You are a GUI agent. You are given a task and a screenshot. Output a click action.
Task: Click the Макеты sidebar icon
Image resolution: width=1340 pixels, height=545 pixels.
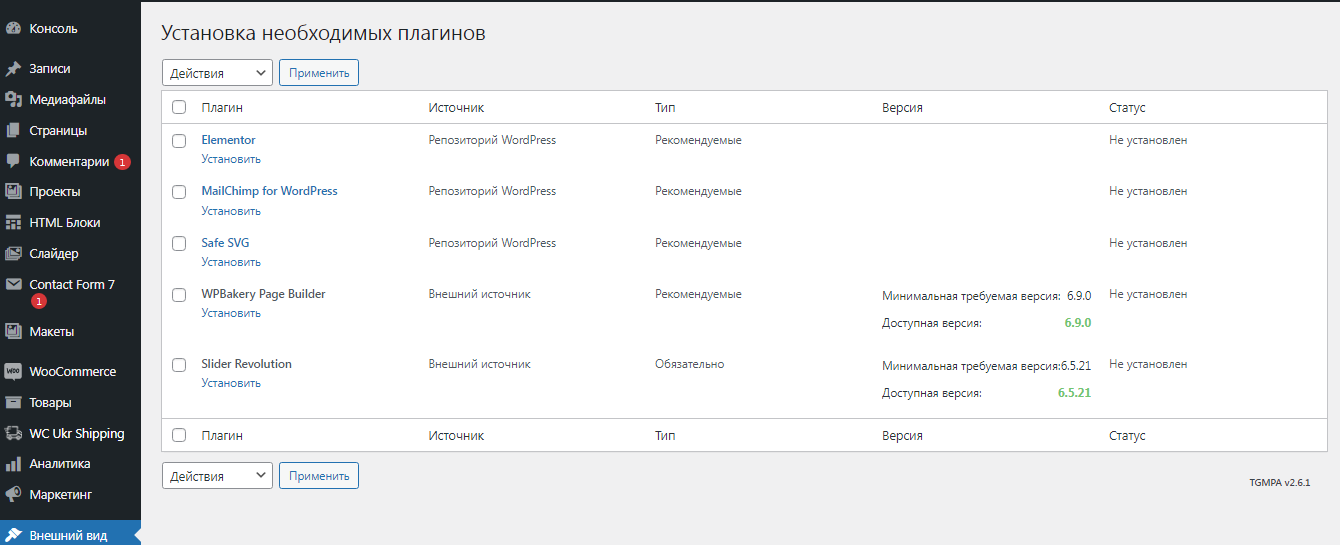14,332
